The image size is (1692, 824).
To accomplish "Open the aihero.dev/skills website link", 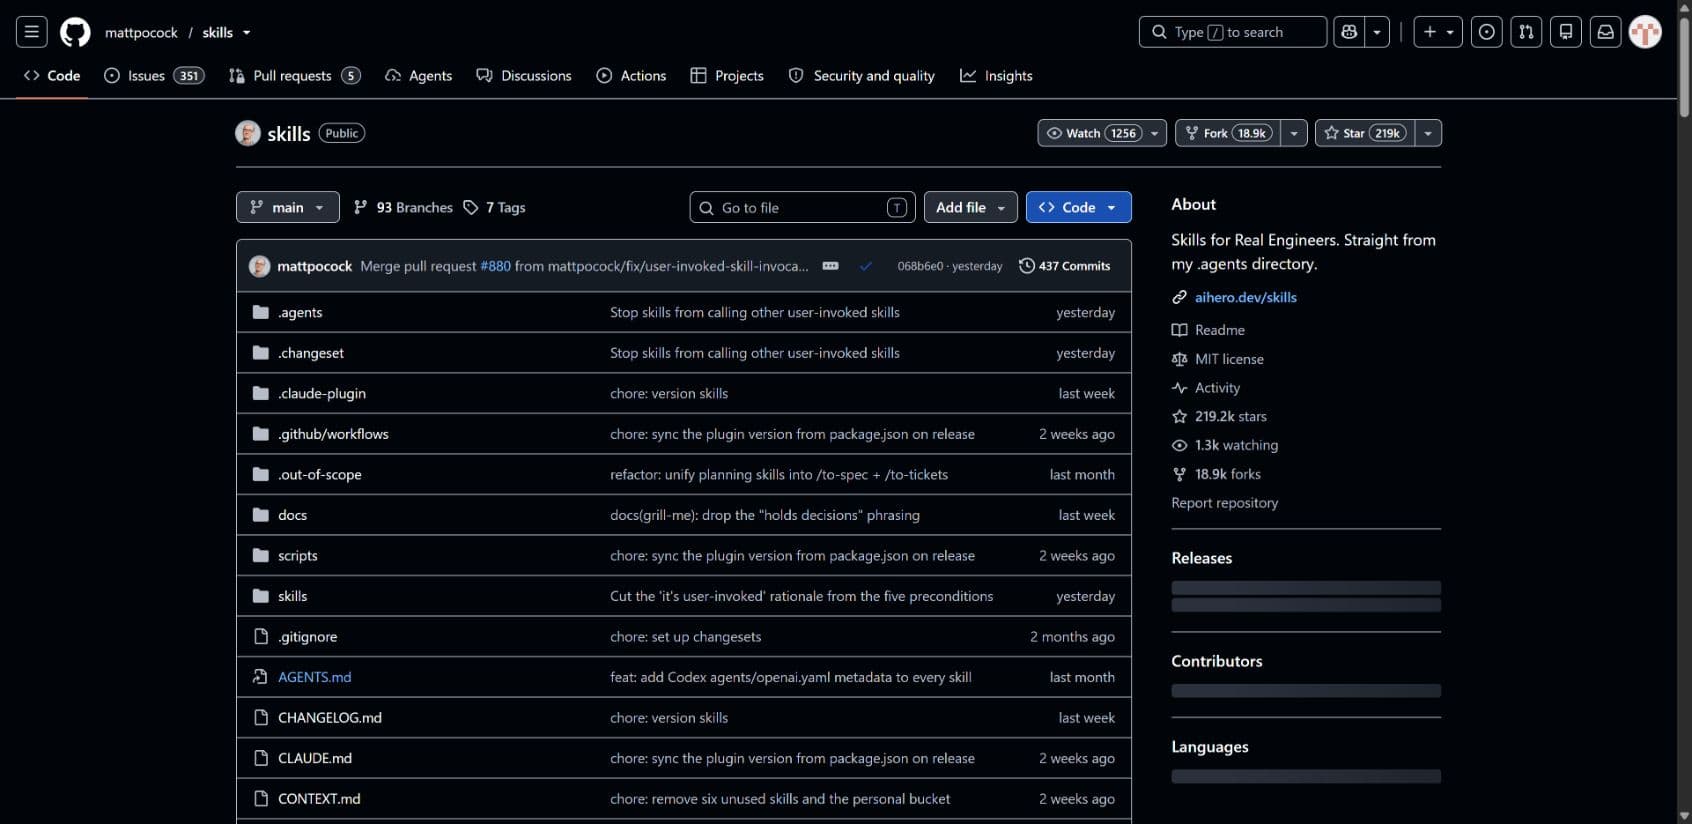I will [1246, 297].
